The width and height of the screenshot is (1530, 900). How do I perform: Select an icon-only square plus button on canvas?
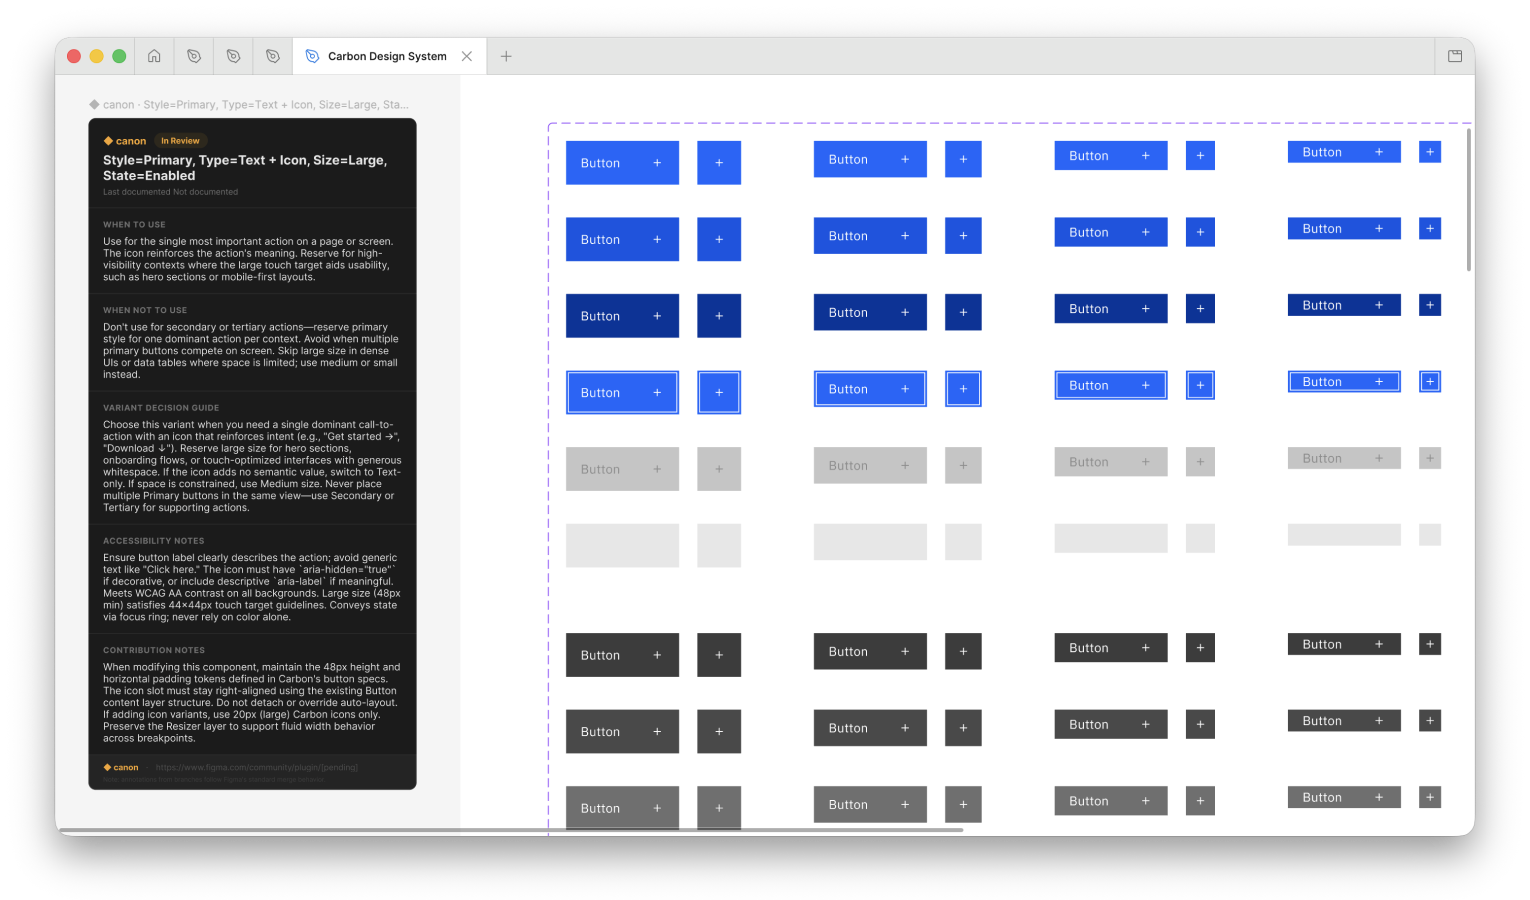[x=719, y=162]
